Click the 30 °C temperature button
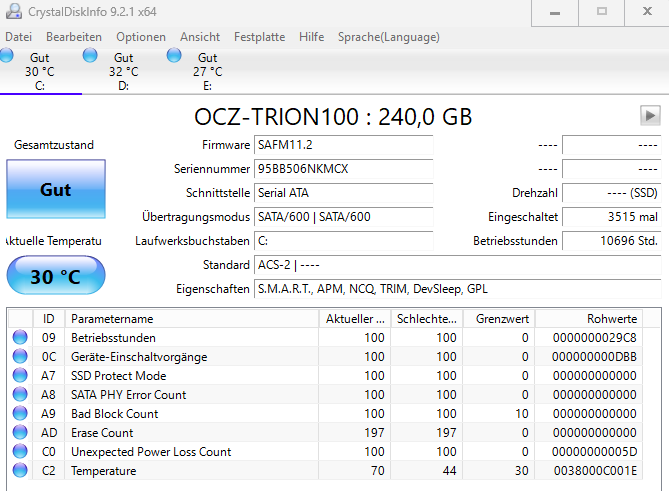The width and height of the screenshot is (669, 491). pos(56,276)
